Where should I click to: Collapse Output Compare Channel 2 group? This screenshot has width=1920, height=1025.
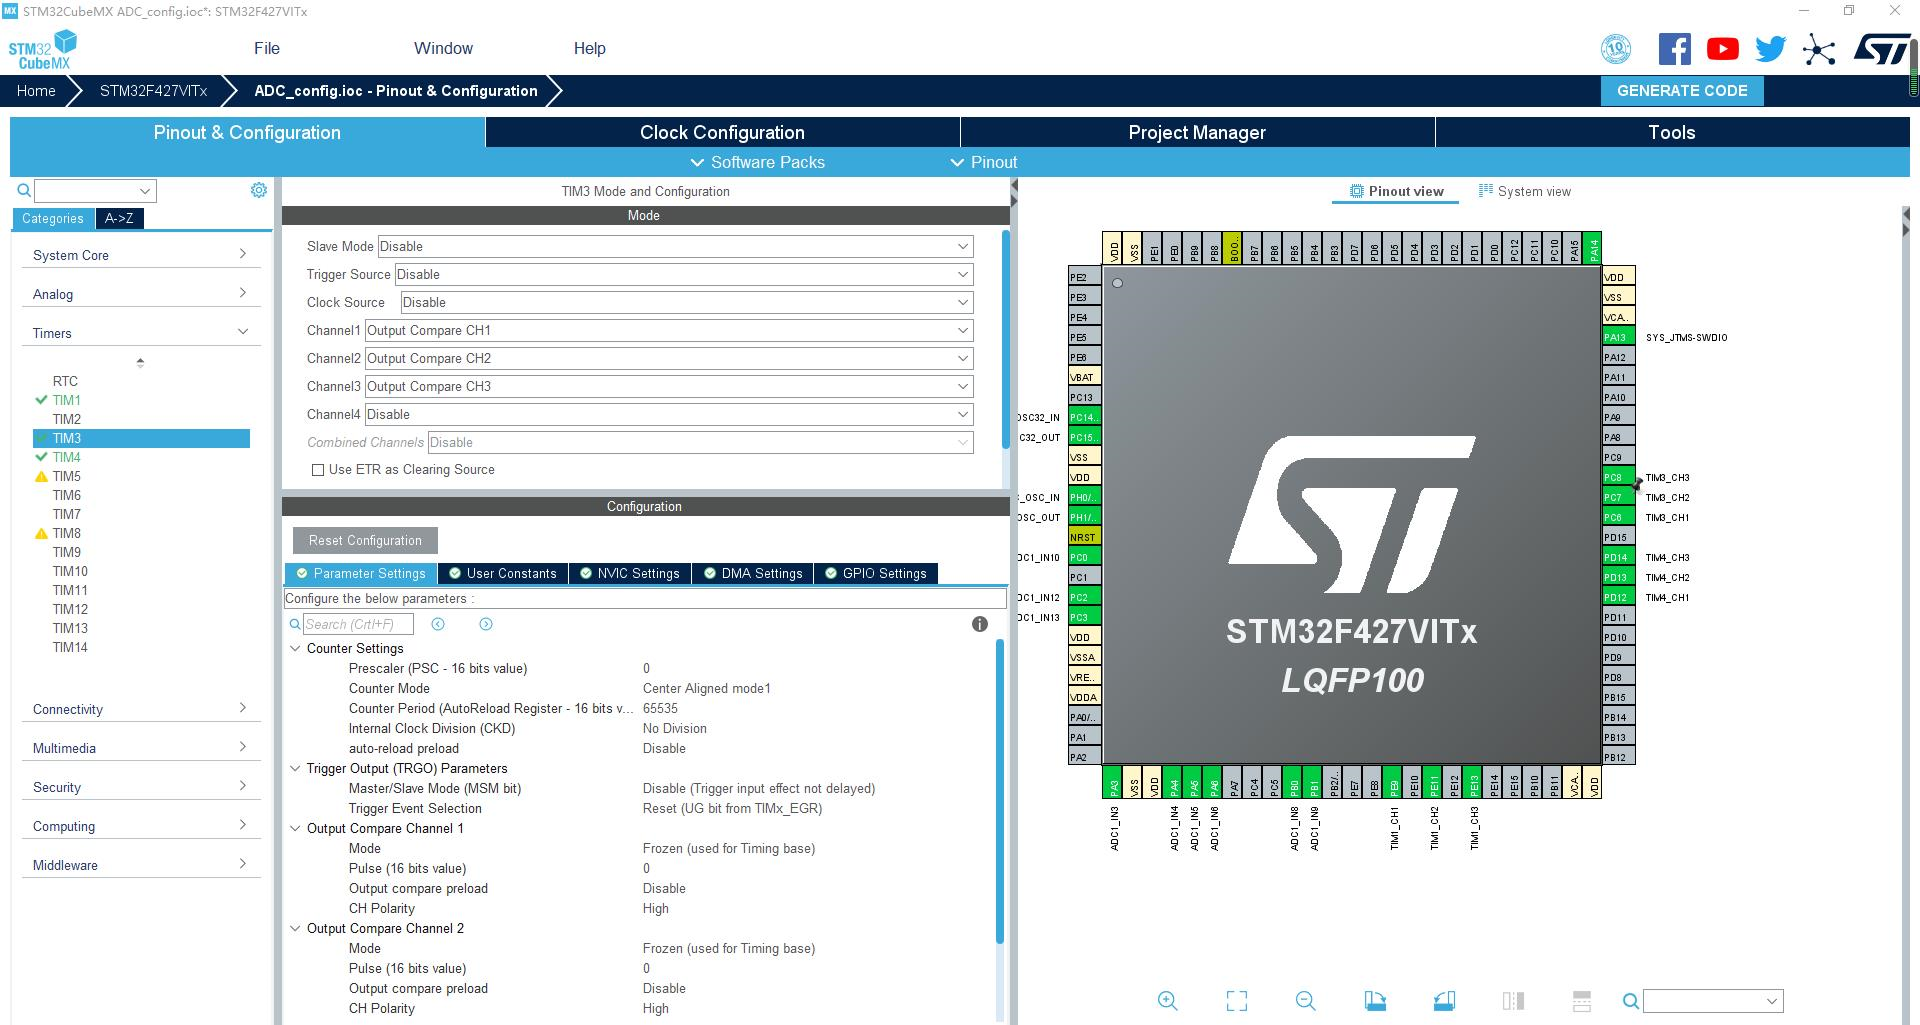click(x=295, y=928)
